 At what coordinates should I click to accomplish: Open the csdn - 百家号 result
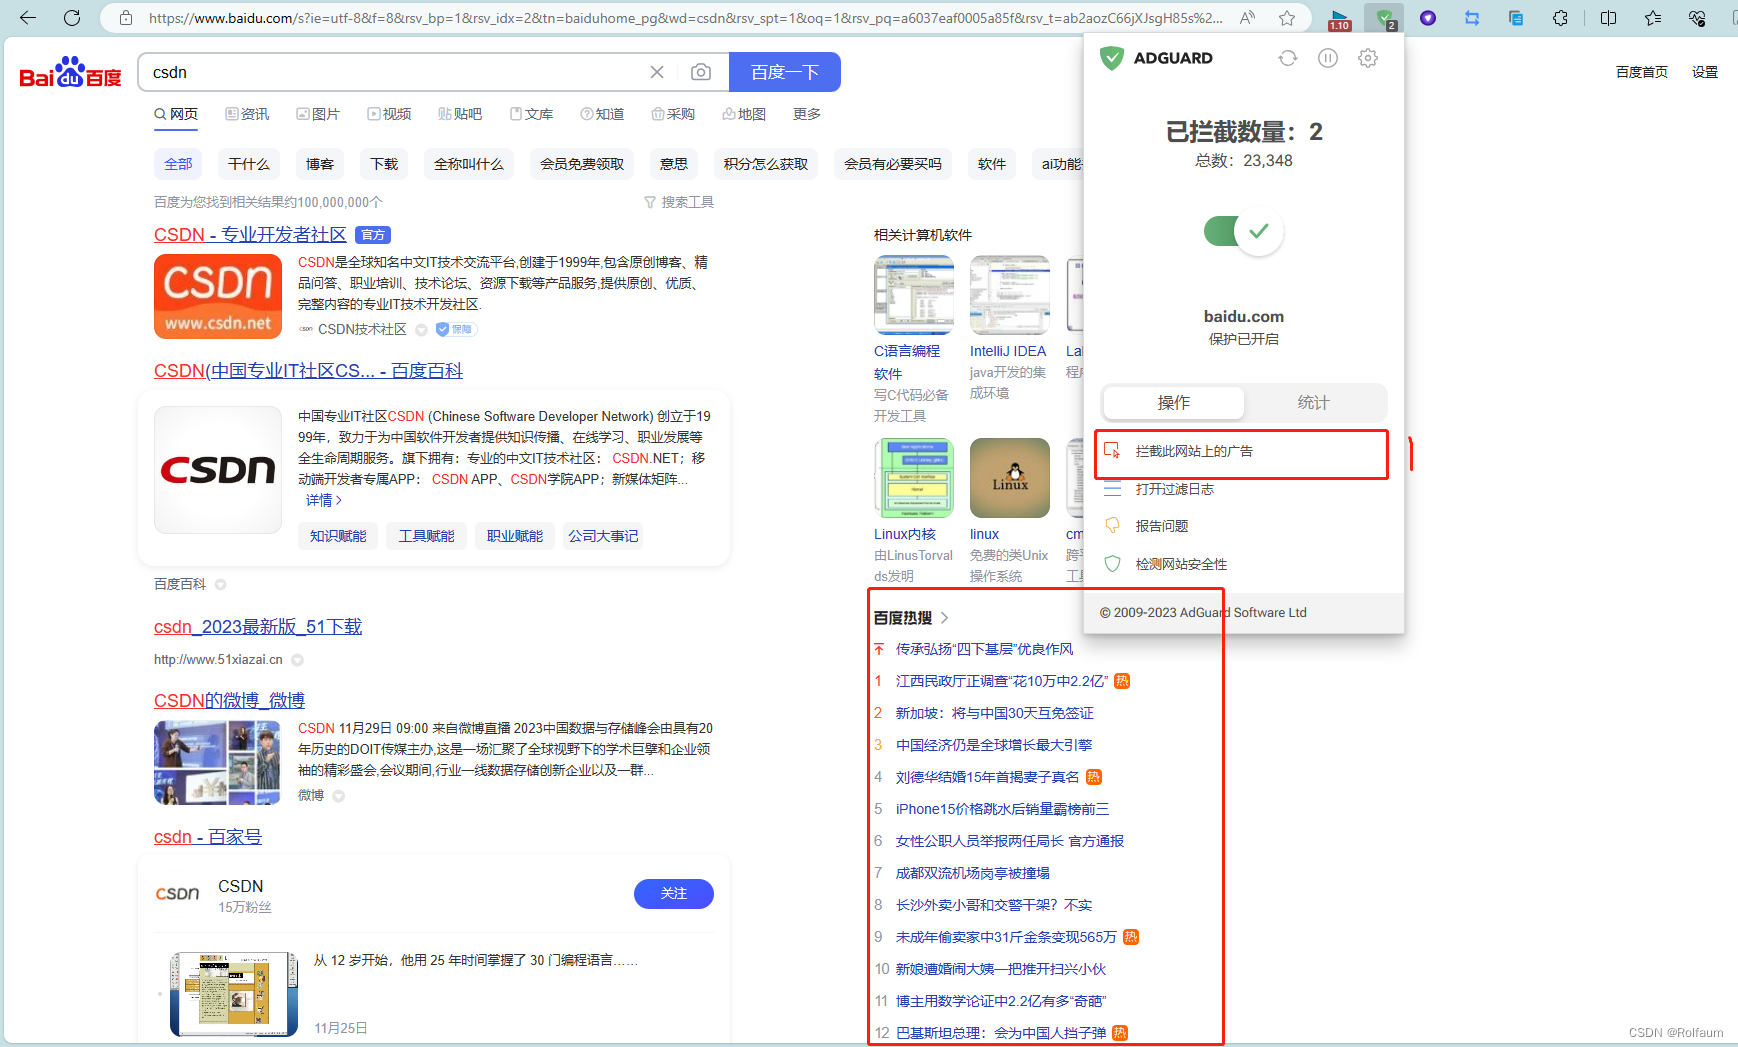click(208, 836)
